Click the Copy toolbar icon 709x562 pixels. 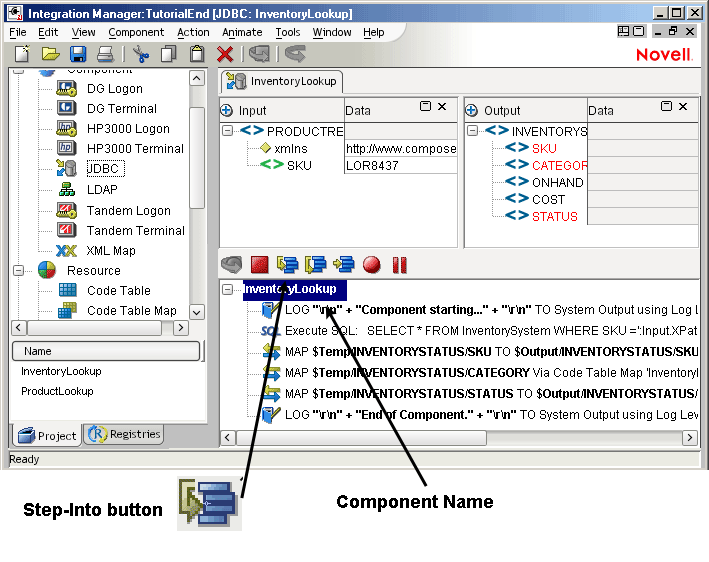169,54
